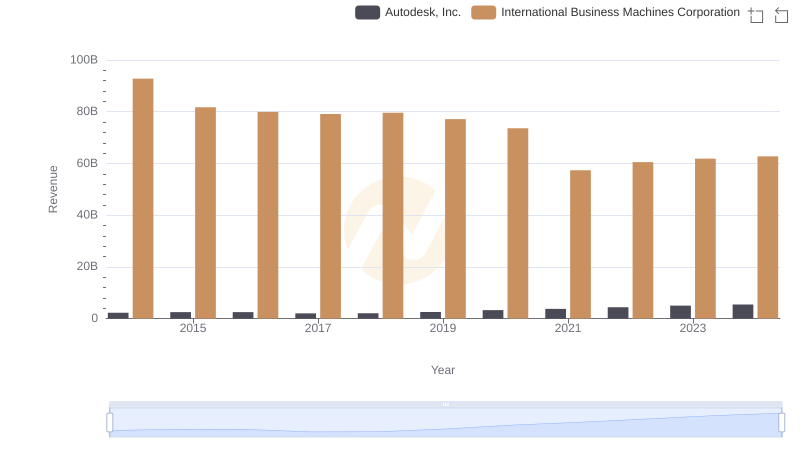Click the Revenue axis title
This screenshot has width=800, height=461.
coord(53,189)
